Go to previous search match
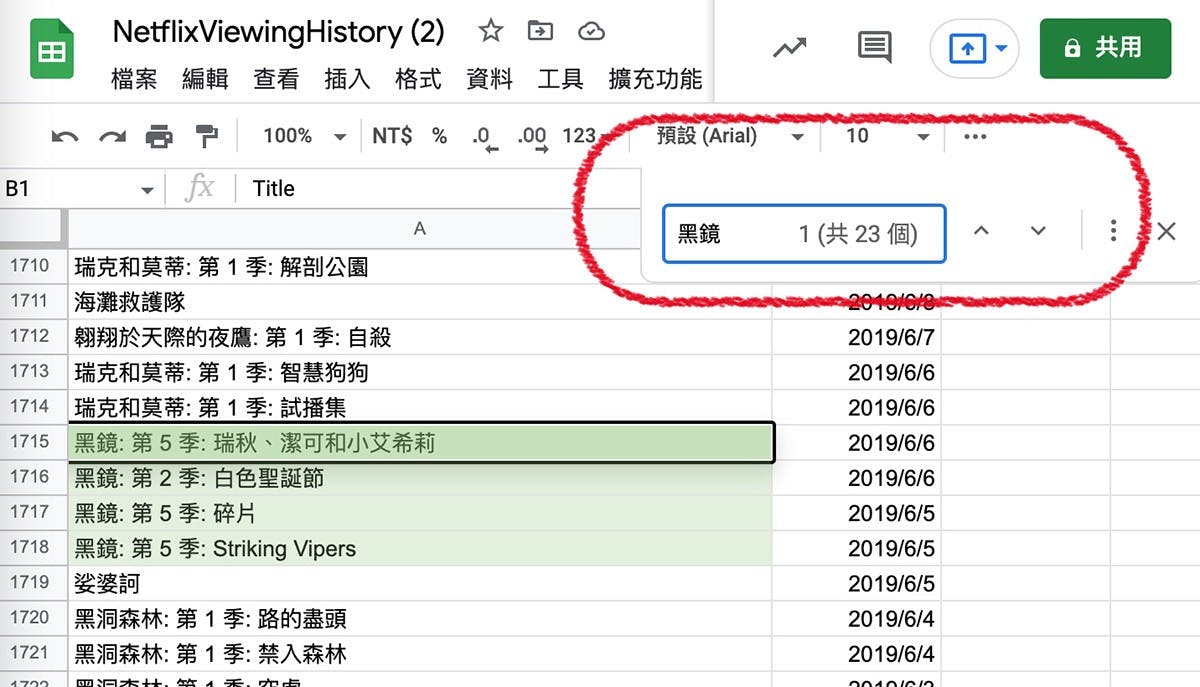1200x687 pixels. [x=981, y=231]
